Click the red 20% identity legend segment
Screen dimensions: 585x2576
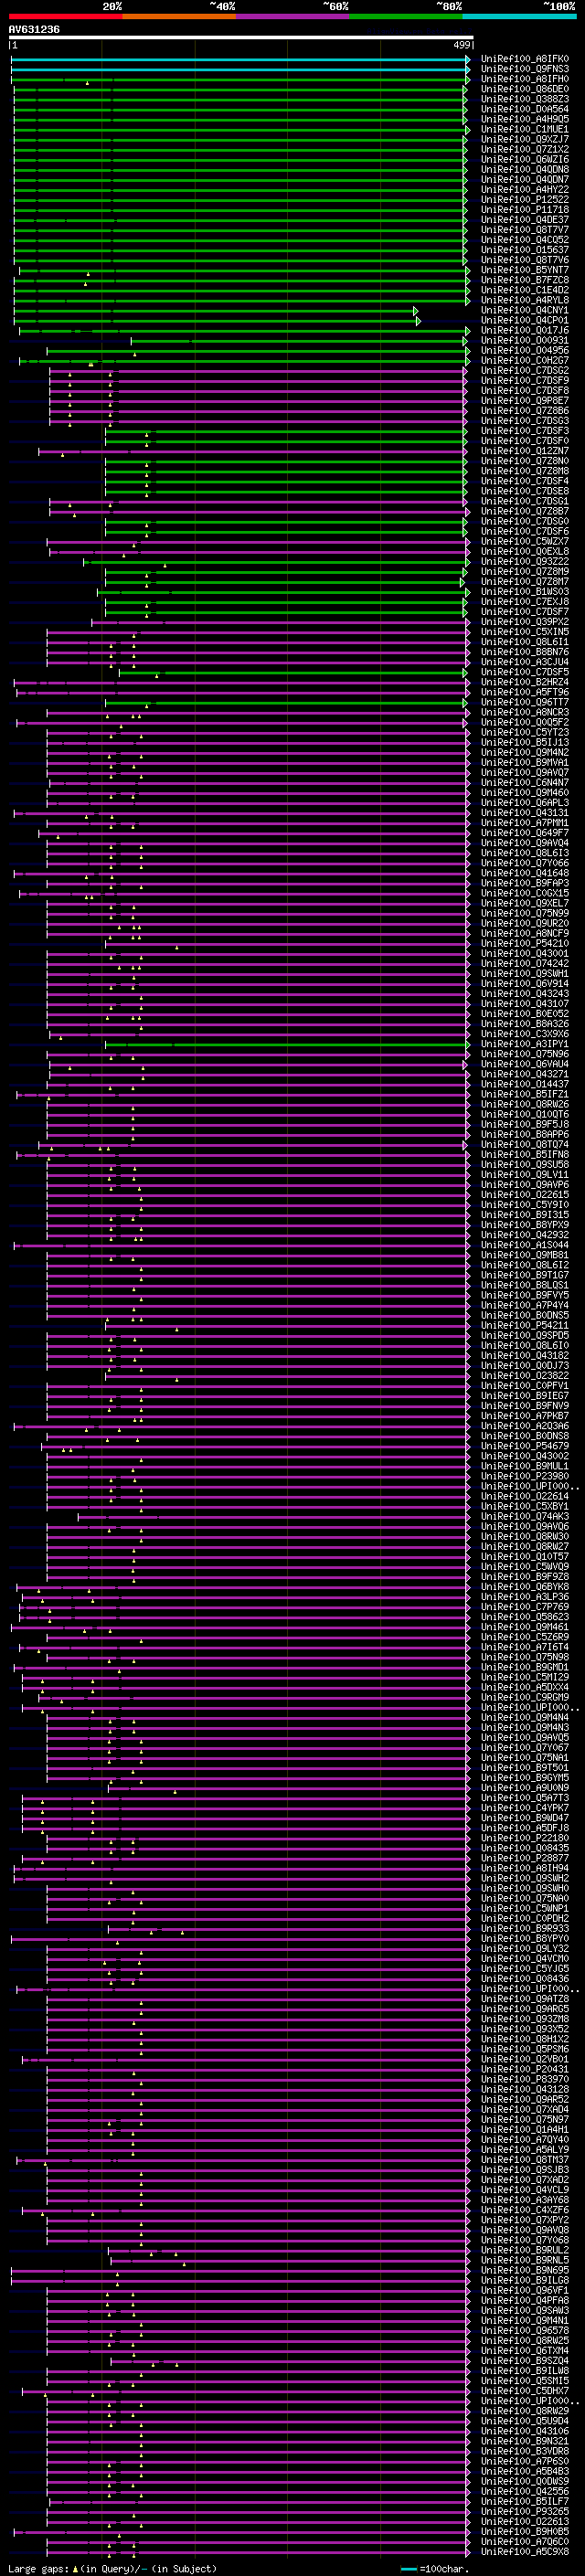pos(65,16)
